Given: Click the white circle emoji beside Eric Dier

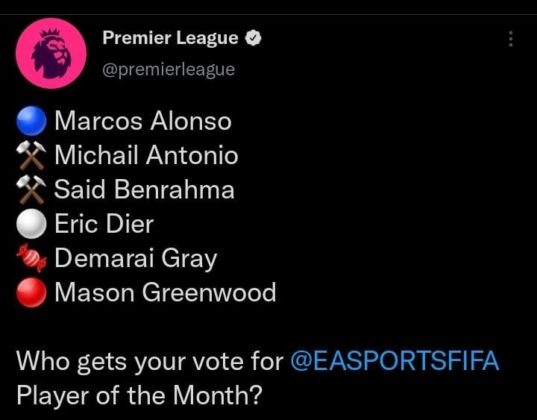Looking at the screenshot, I should [x=32, y=224].
